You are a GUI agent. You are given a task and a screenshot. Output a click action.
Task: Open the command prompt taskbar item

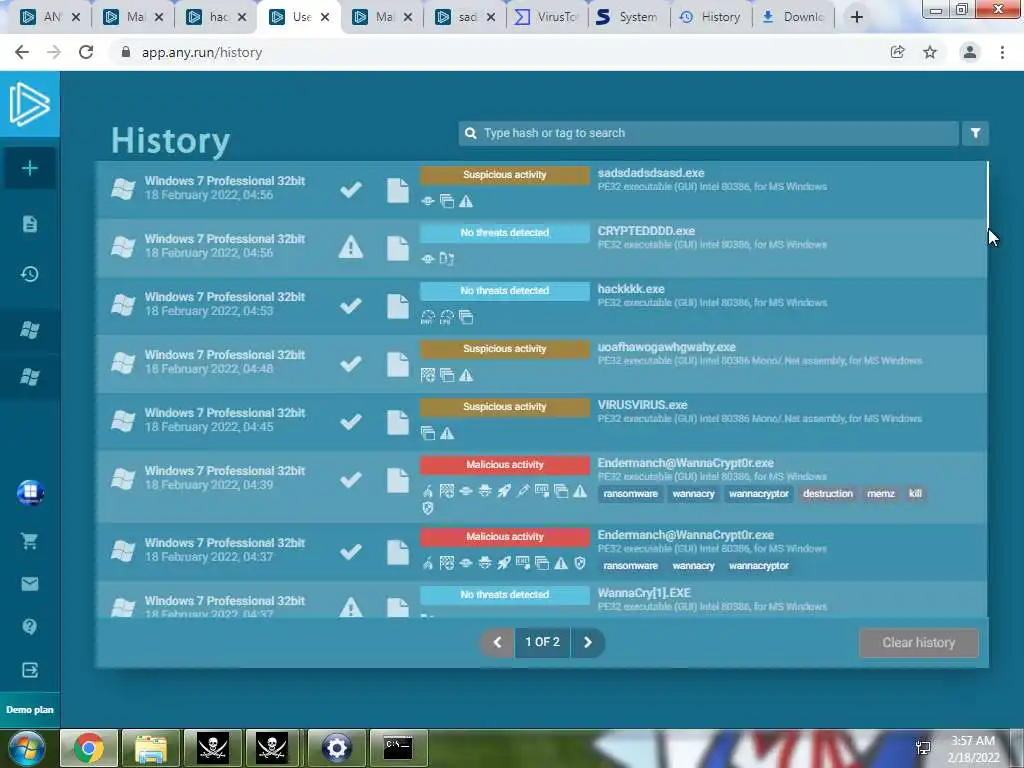398,748
